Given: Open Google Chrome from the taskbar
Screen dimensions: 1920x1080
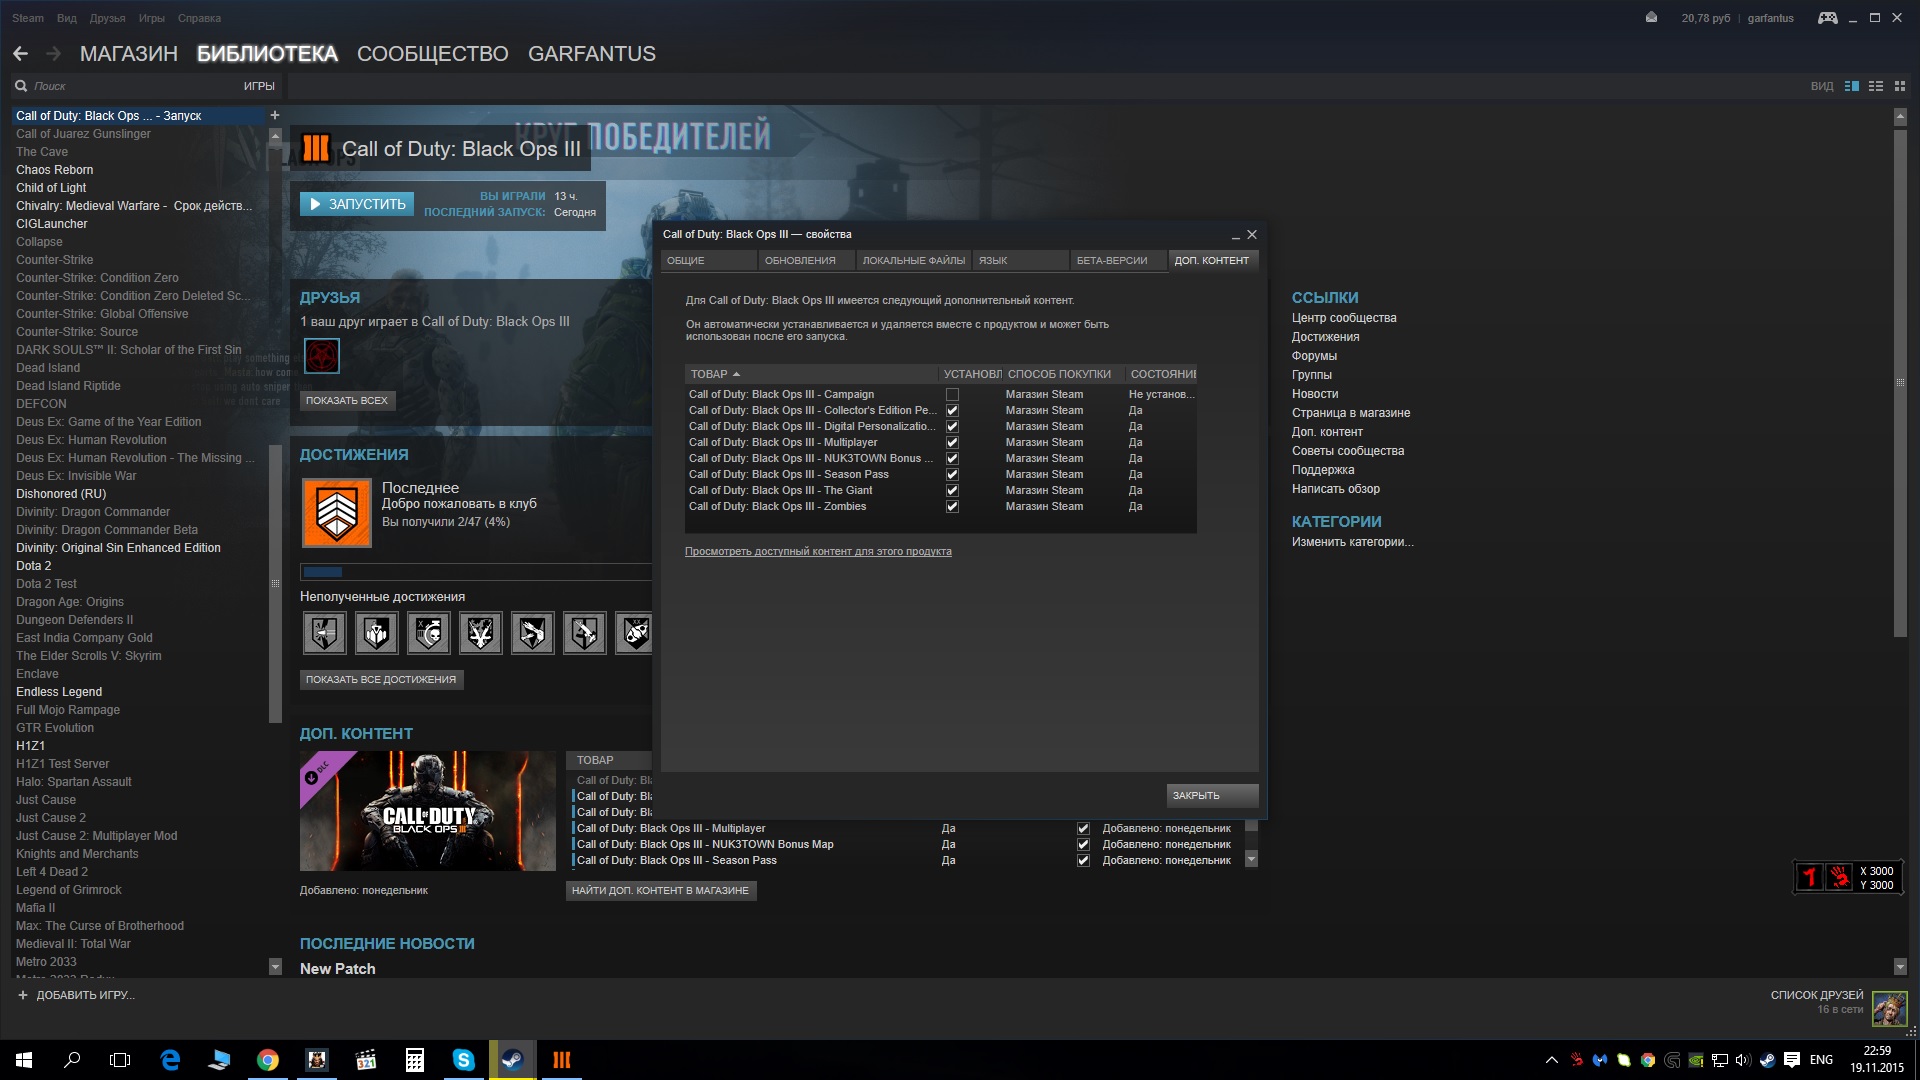Looking at the screenshot, I should click(x=268, y=1060).
